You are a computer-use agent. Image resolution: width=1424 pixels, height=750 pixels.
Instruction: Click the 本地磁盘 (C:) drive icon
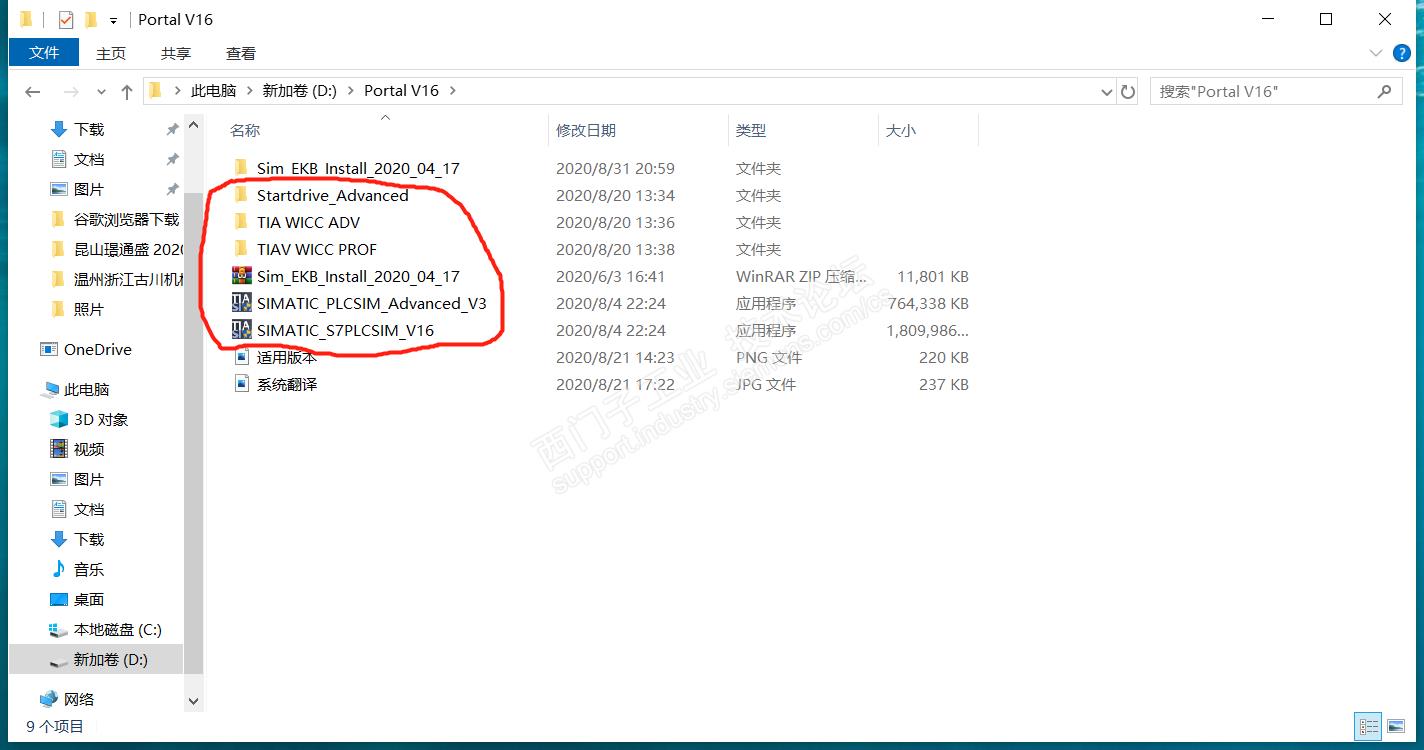click(59, 630)
